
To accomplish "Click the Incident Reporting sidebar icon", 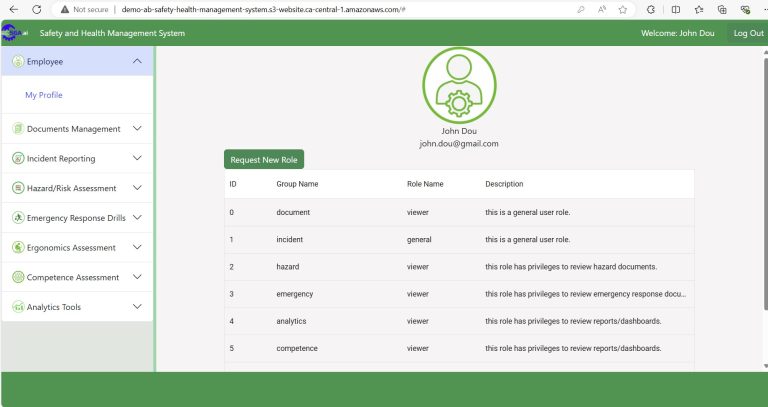I will point(18,158).
